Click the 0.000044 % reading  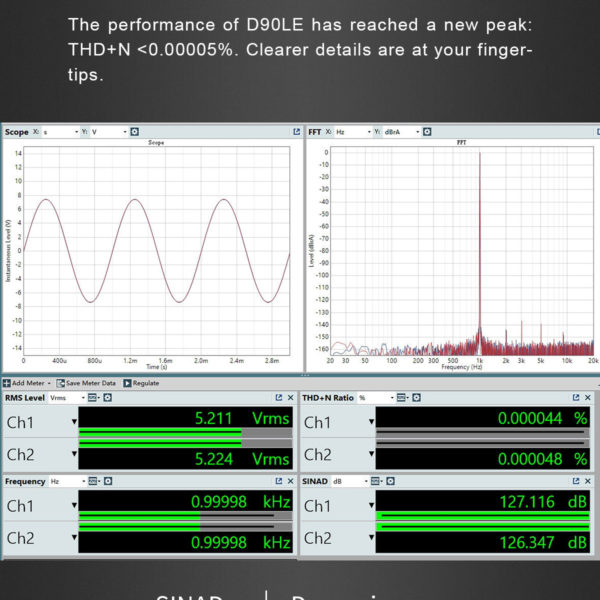(x=542, y=418)
